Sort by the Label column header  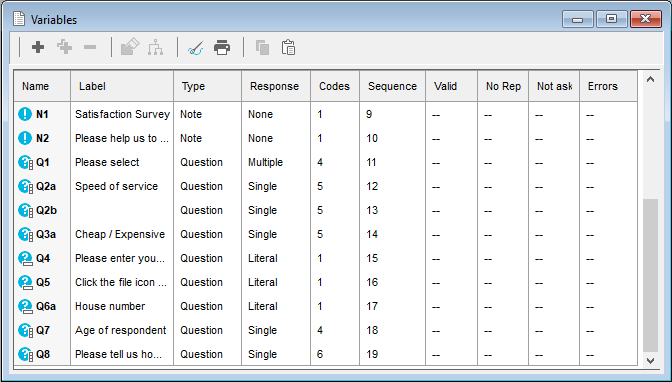[x=122, y=86]
